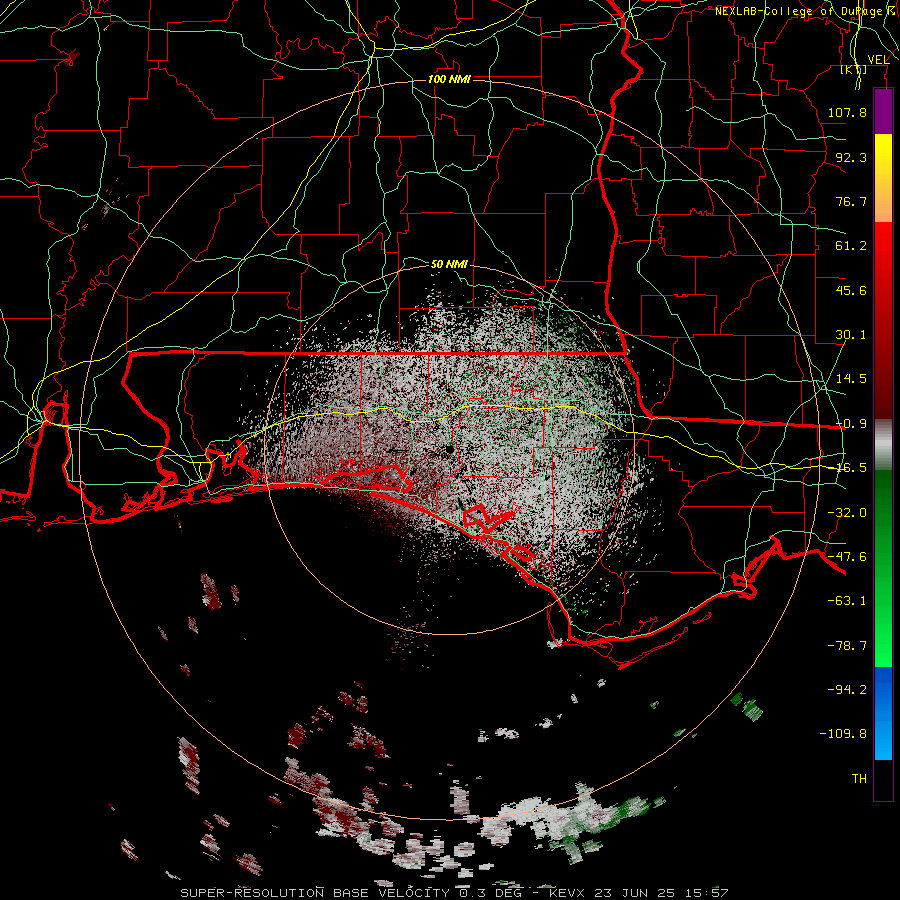The width and height of the screenshot is (900, 900).
Task: Click the -32.0 legend value
Action: point(847,513)
